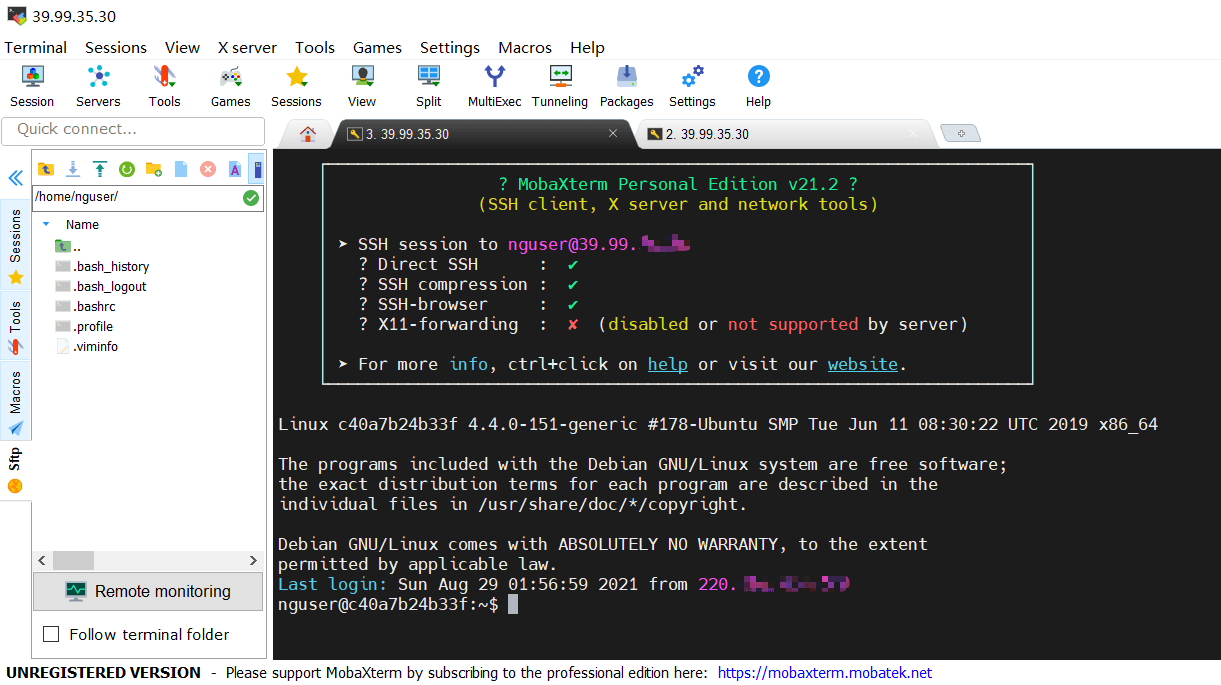The height and width of the screenshot is (685, 1221).
Task: Open the Servers toolbar button
Action: (98, 86)
